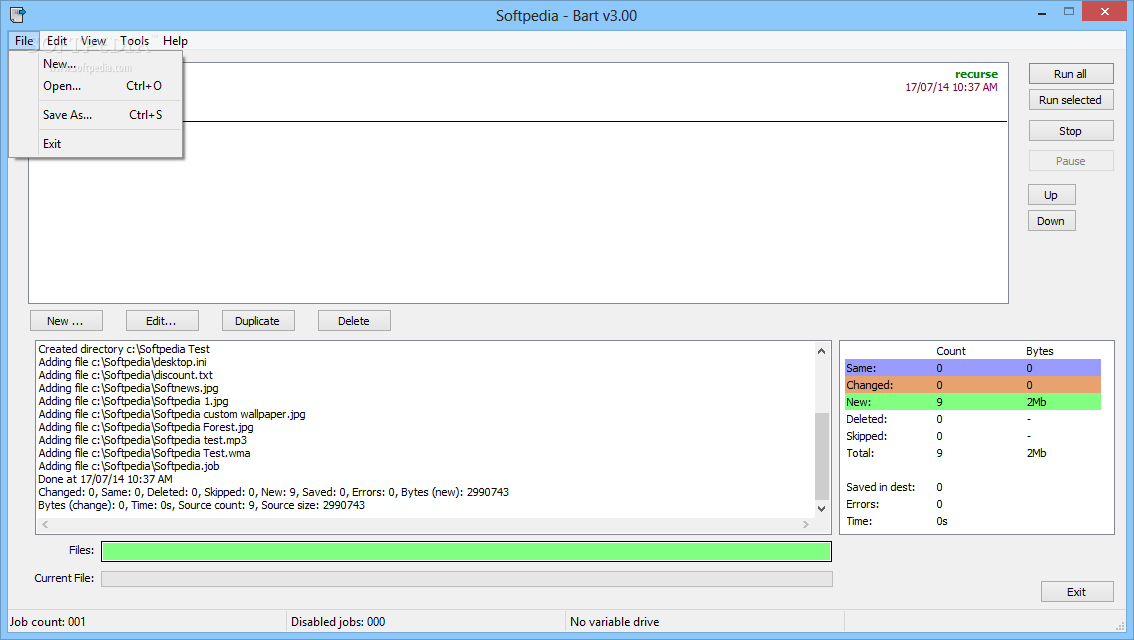Click the 'Count' column header
Image resolution: width=1134 pixels, height=640 pixels.
[x=950, y=351]
